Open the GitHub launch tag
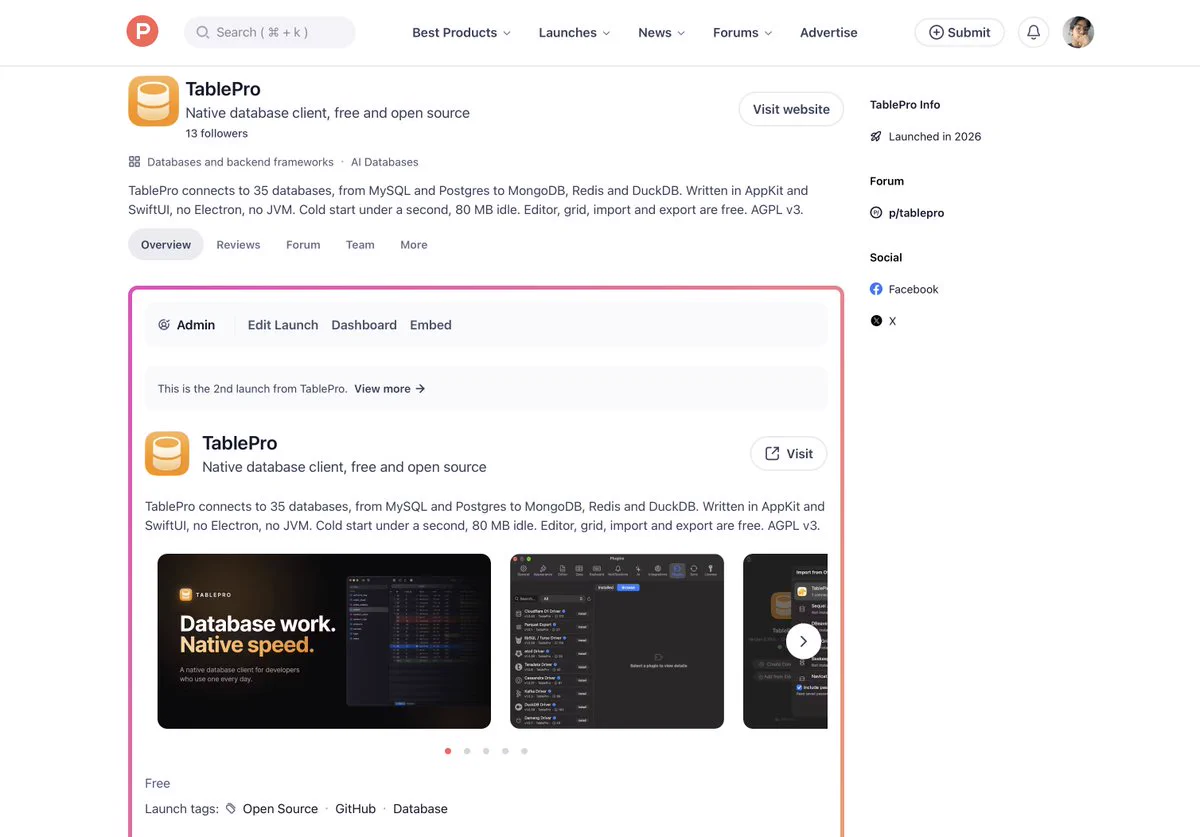 [355, 809]
